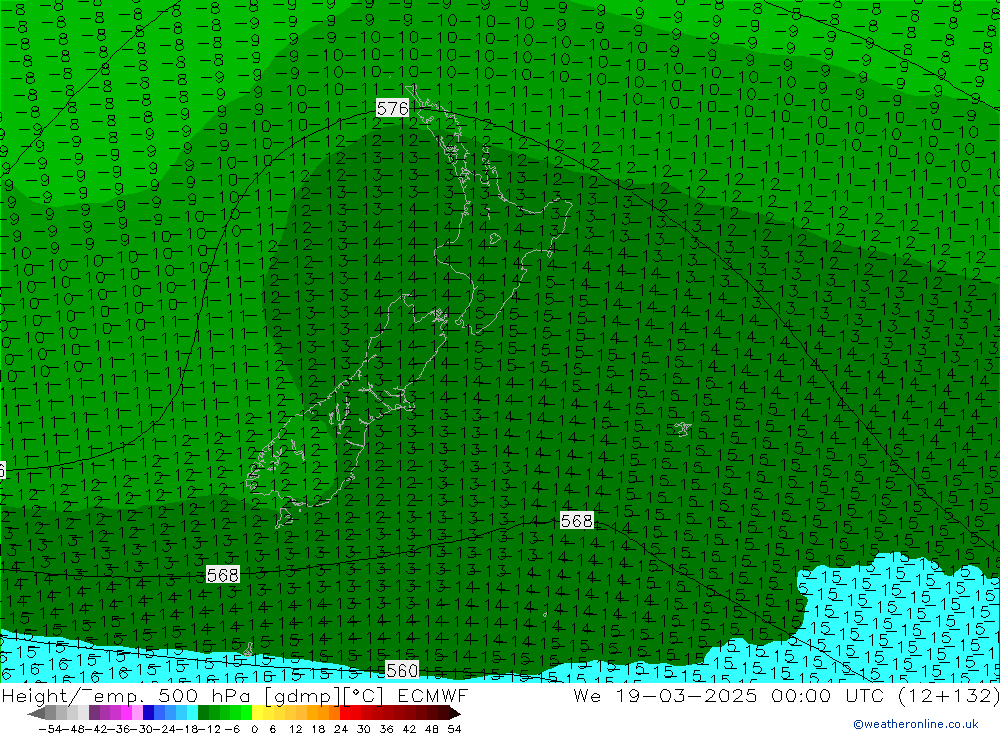
Task: Select the 568 label southwest of New Zealand
Action: coord(223,575)
